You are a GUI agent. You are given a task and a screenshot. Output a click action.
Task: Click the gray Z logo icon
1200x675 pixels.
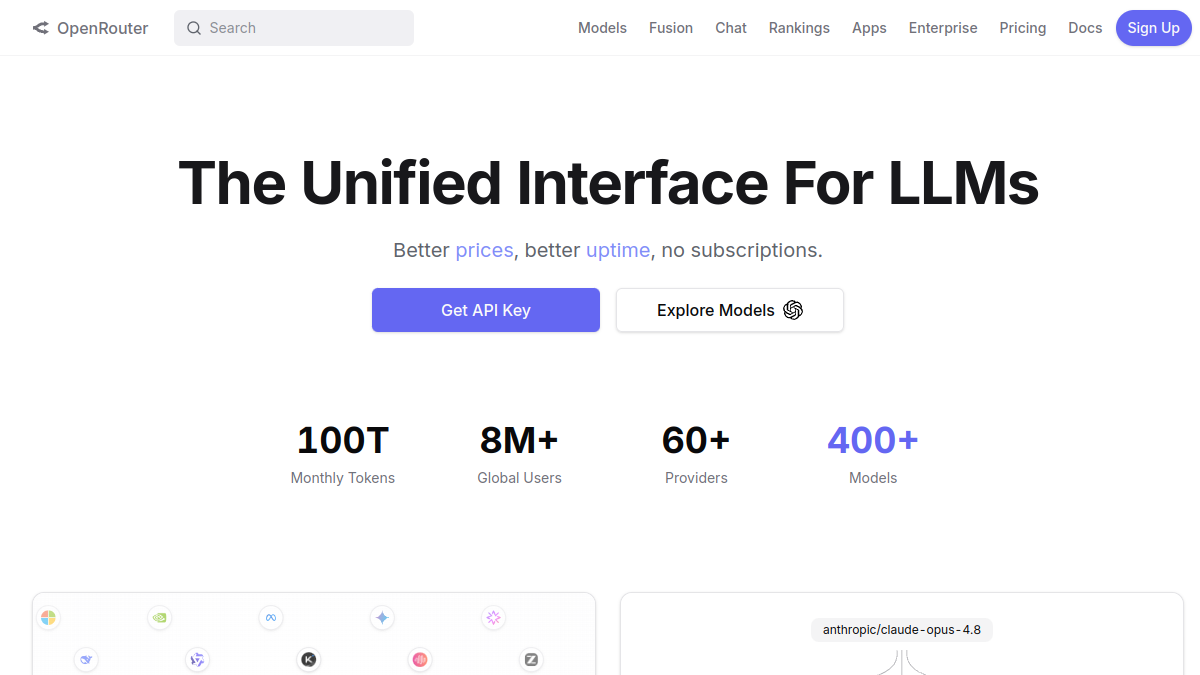tap(531, 660)
